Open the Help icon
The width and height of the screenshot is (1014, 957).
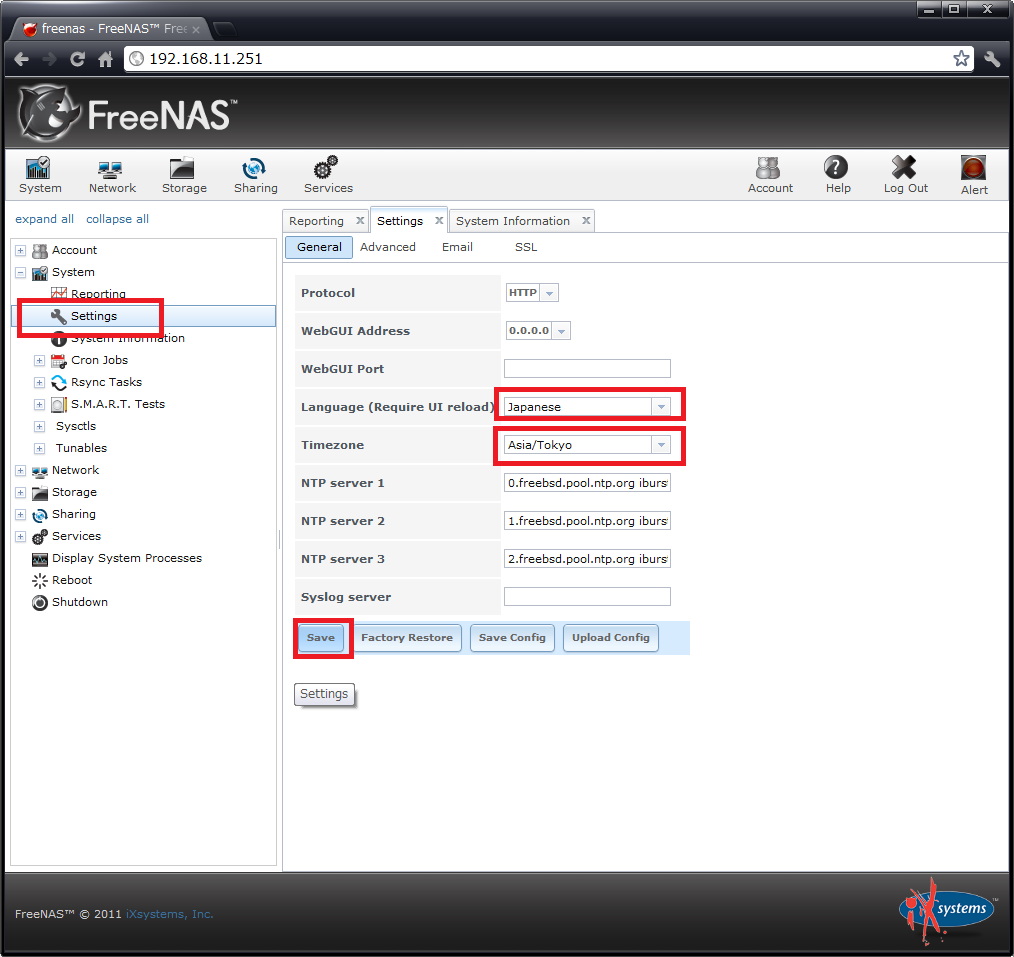pos(837,175)
